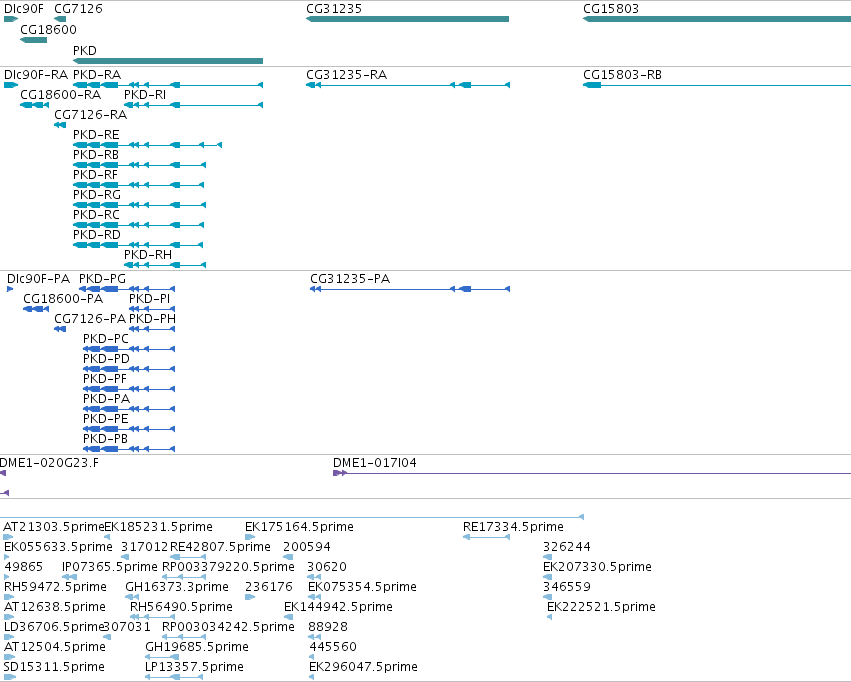Click transcript PKD-RC
This screenshot has height=682, width=851.
tap(138, 225)
